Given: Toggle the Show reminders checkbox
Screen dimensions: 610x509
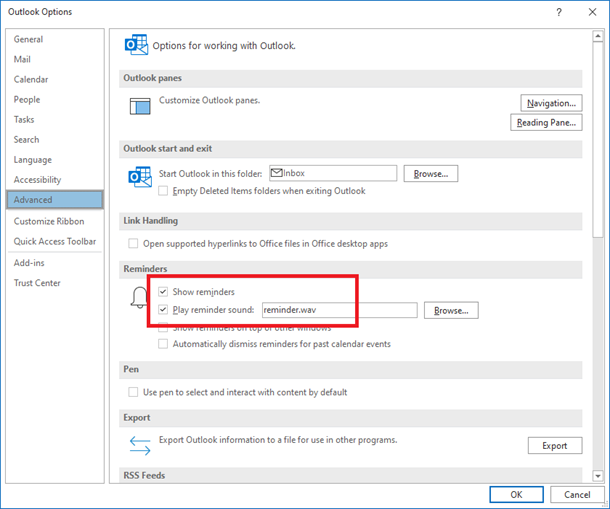Looking at the screenshot, I should point(163,291).
